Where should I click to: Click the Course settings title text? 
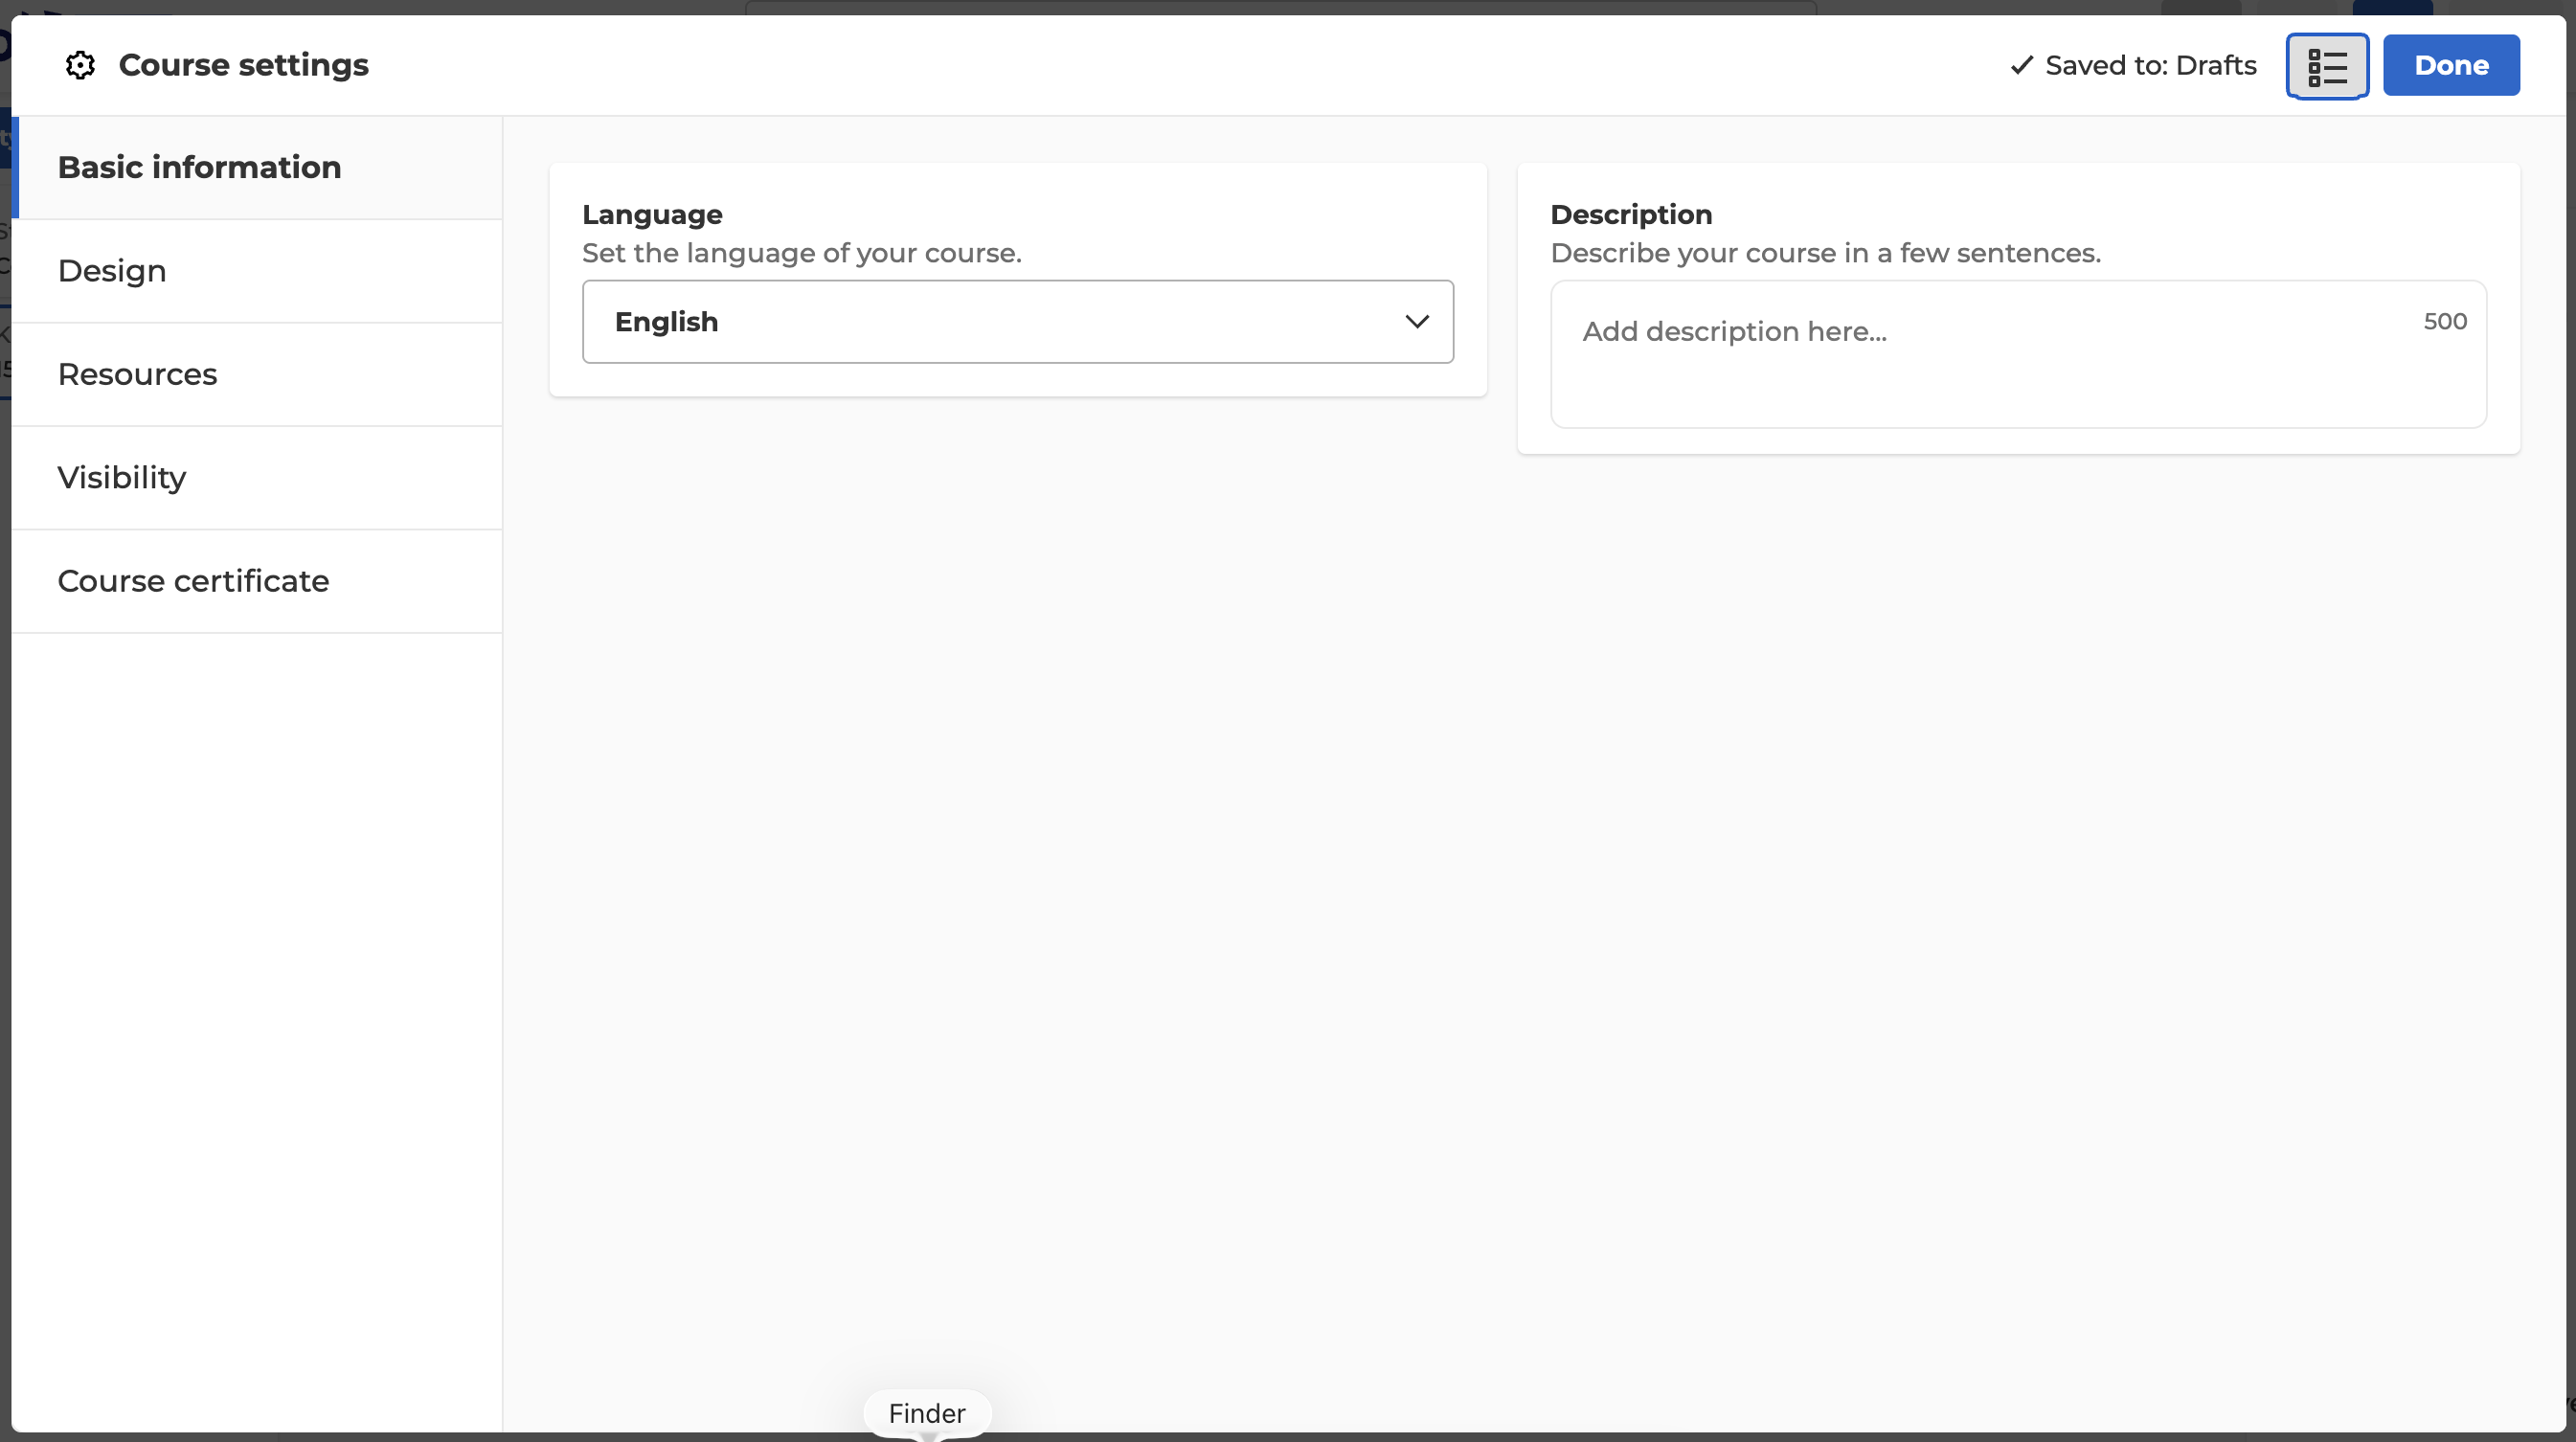(x=244, y=65)
